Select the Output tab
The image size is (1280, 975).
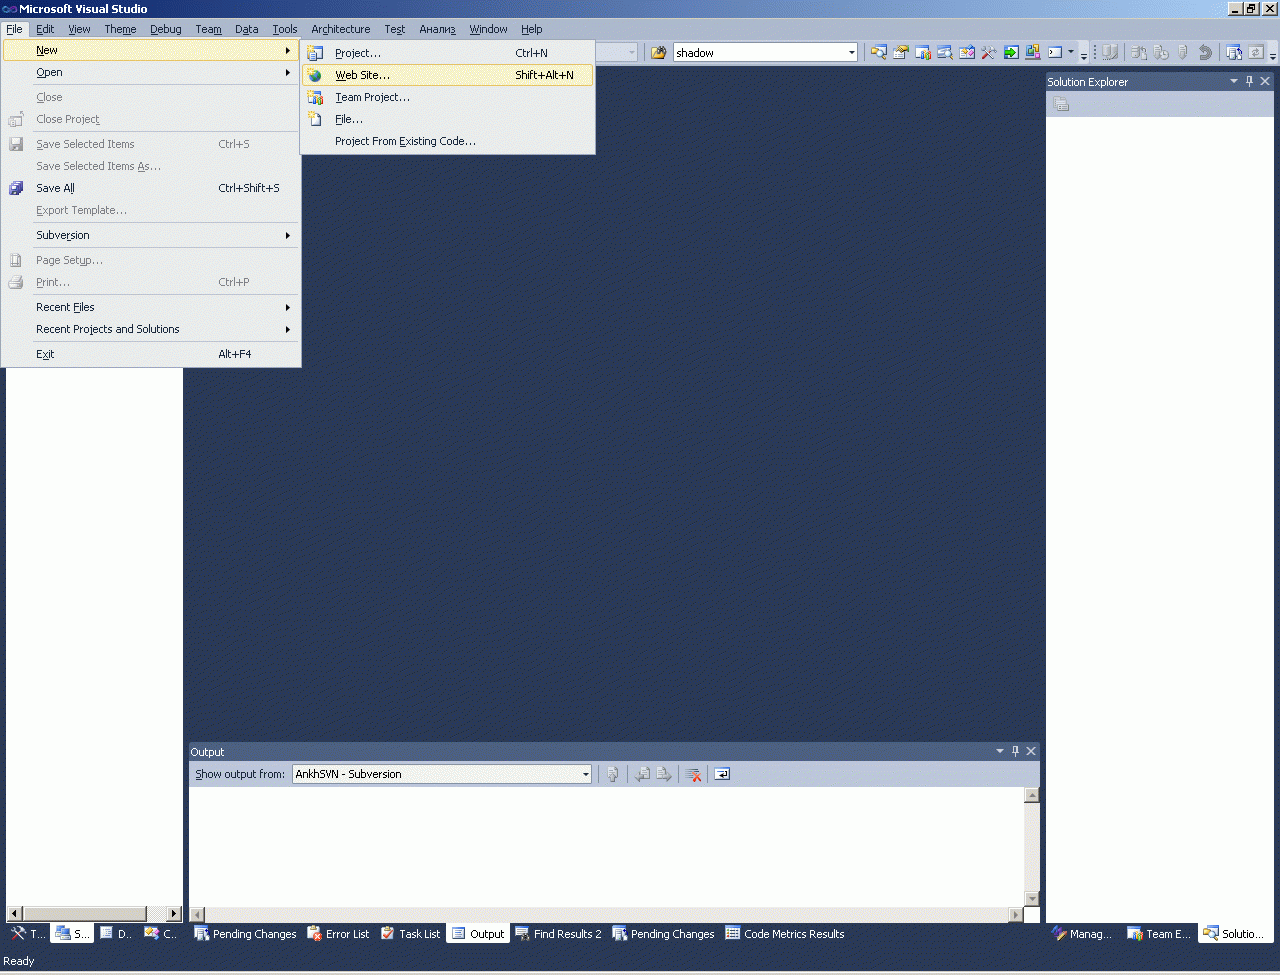click(478, 934)
